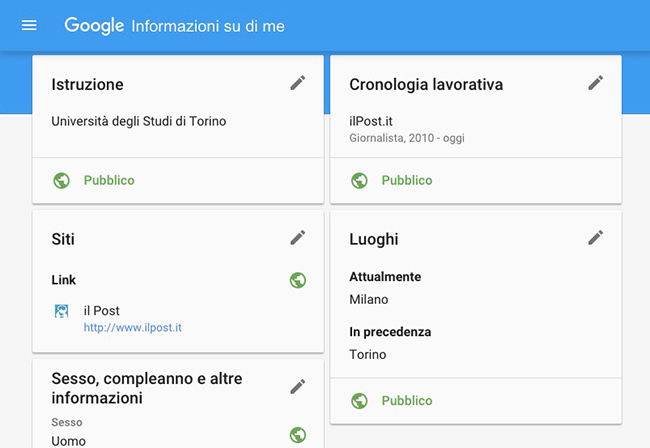Change Pubblico visibility under Luoghi
Image resolution: width=650 pixels, height=448 pixels.
pos(407,400)
